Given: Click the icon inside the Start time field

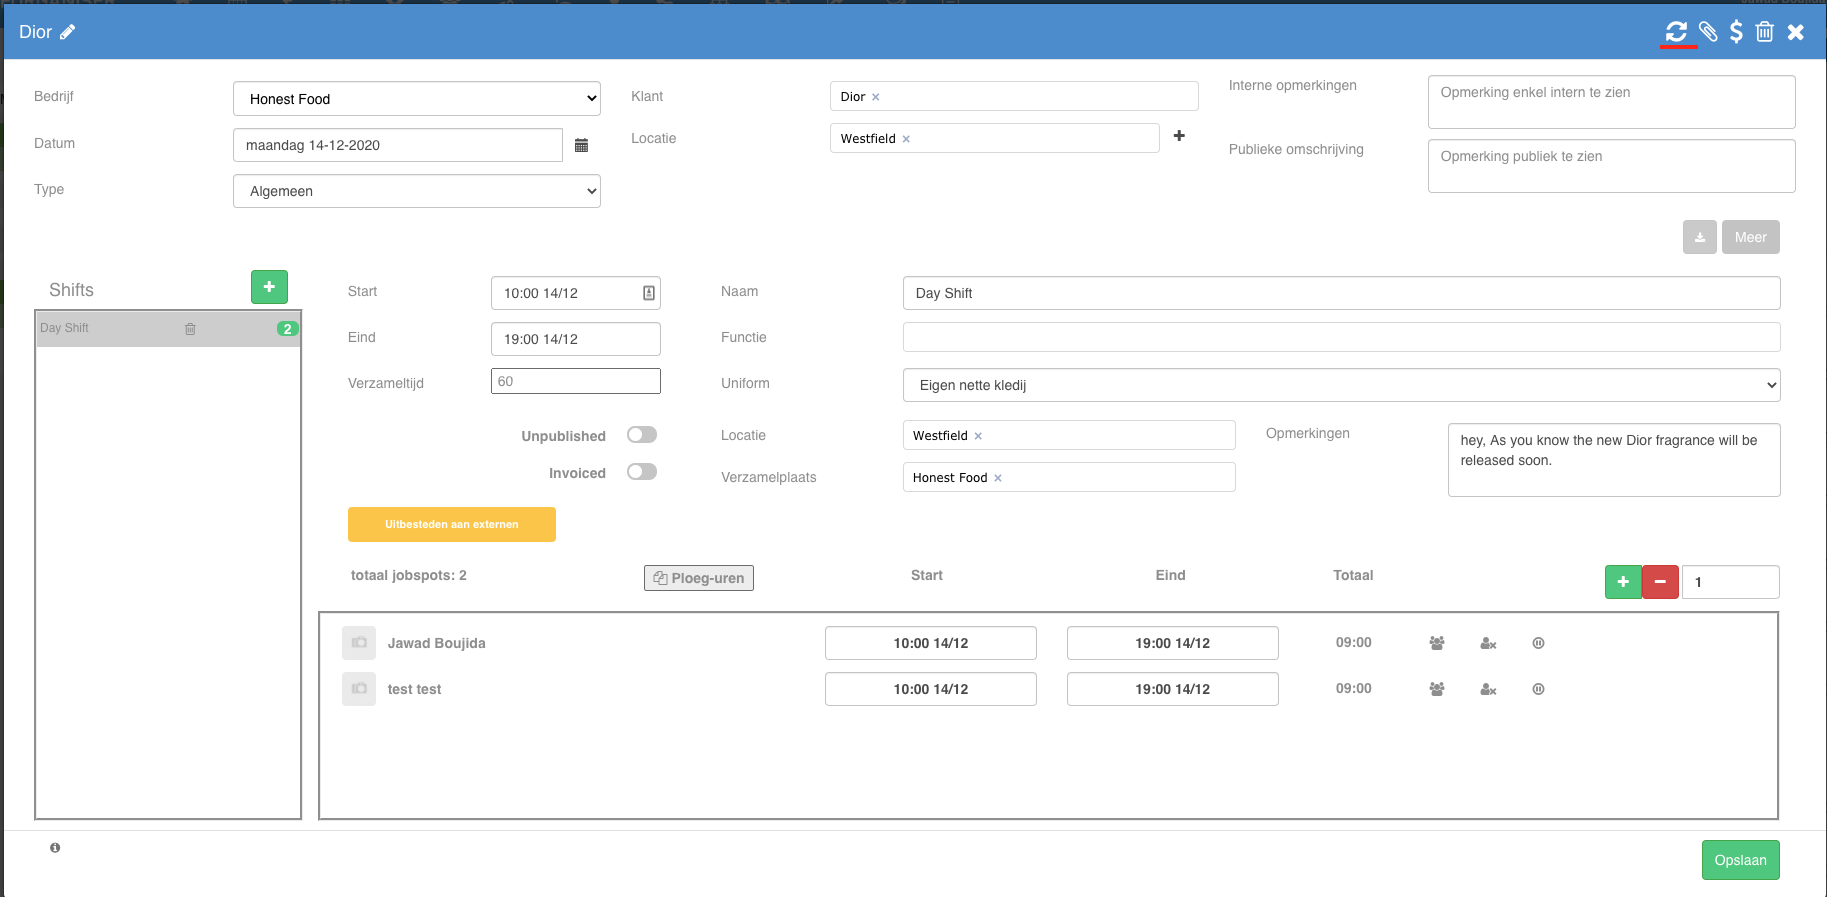Looking at the screenshot, I should pyautogui.click(x=649, y=293).
